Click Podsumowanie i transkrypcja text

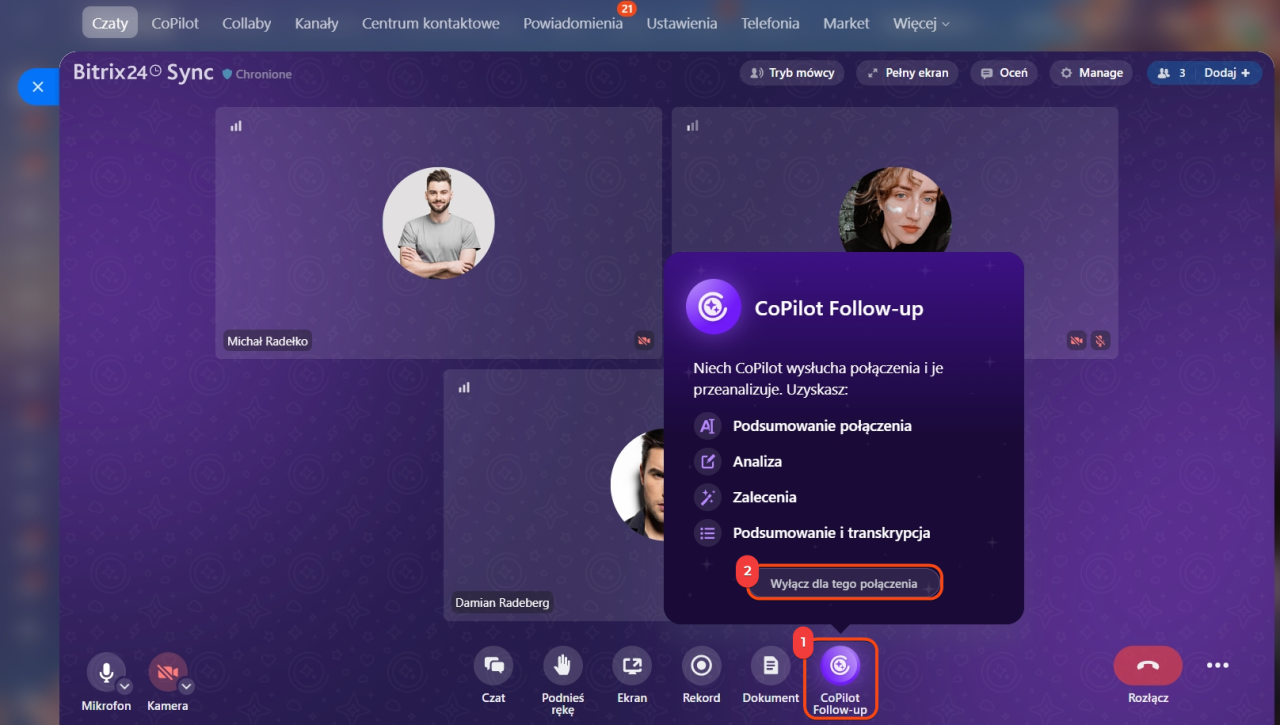pyautogui.click(x=831, y=533)
